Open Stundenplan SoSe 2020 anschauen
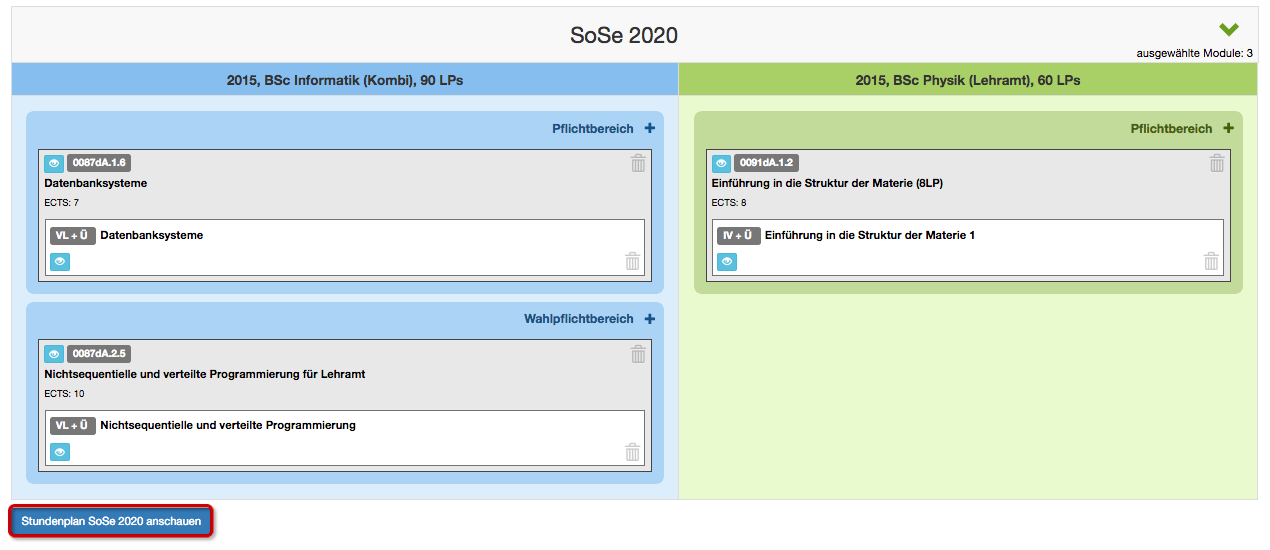The image size is (1270, 550). pyautogui.click(x=111, y=521)
